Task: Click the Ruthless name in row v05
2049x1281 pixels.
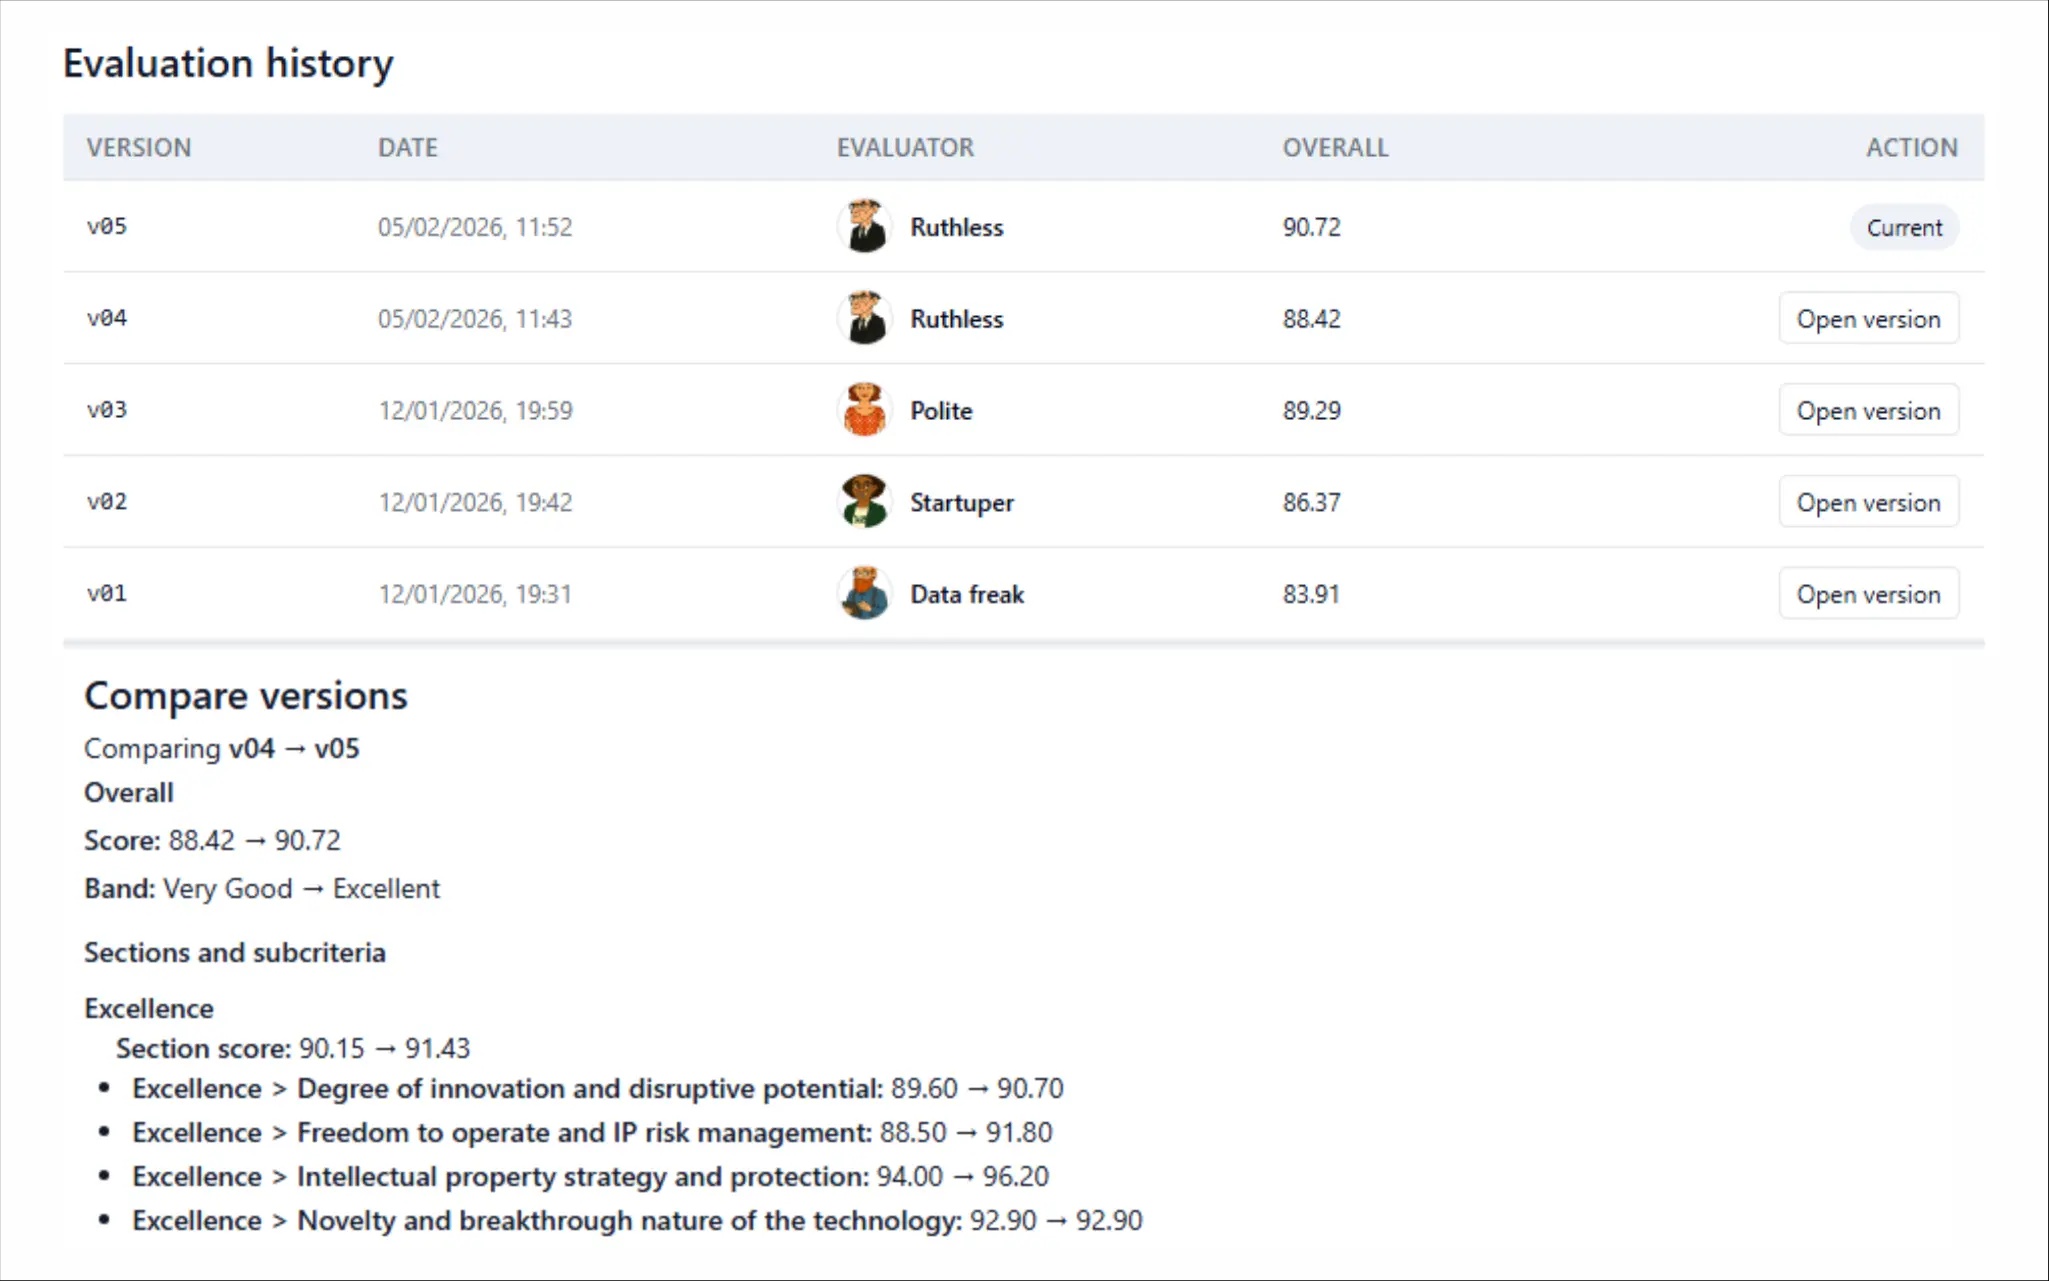Action: [x=956, y=227]
